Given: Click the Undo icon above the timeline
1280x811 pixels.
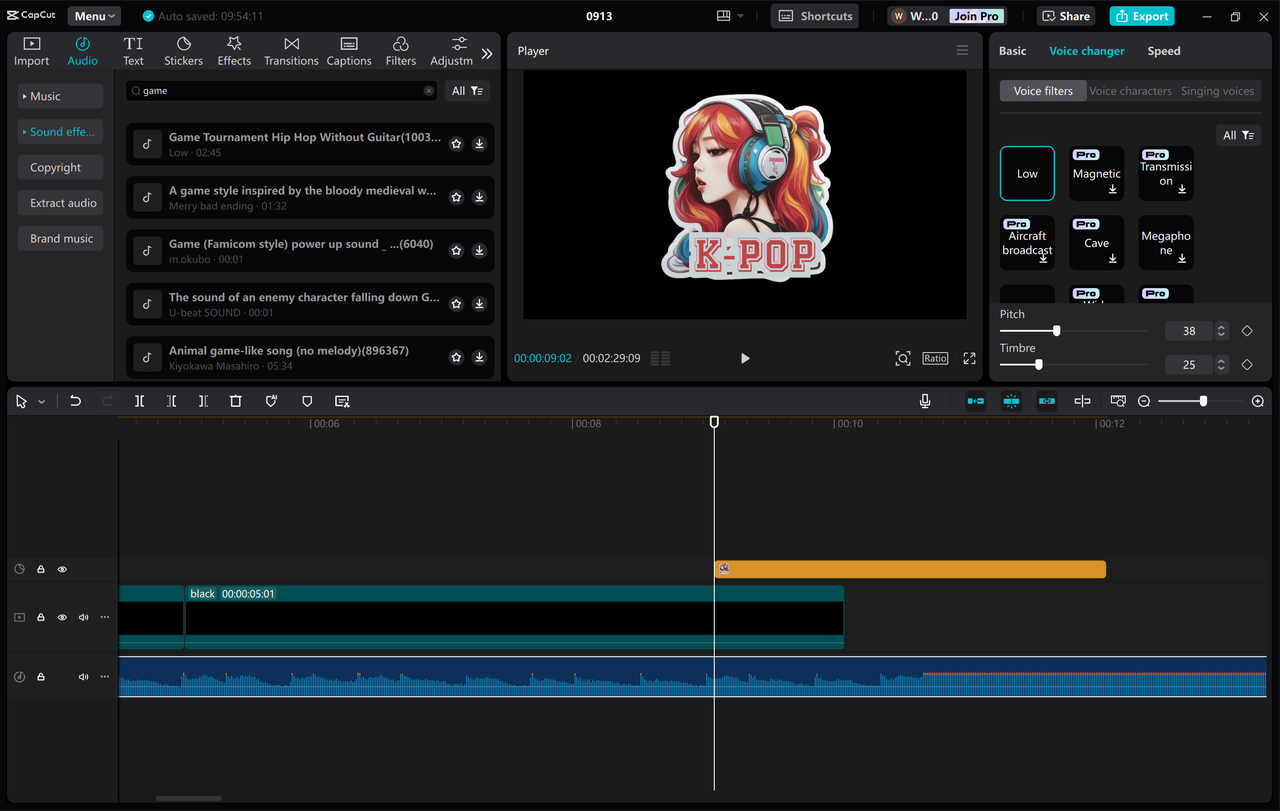Looking at the screenshot, I should (75, 400).
